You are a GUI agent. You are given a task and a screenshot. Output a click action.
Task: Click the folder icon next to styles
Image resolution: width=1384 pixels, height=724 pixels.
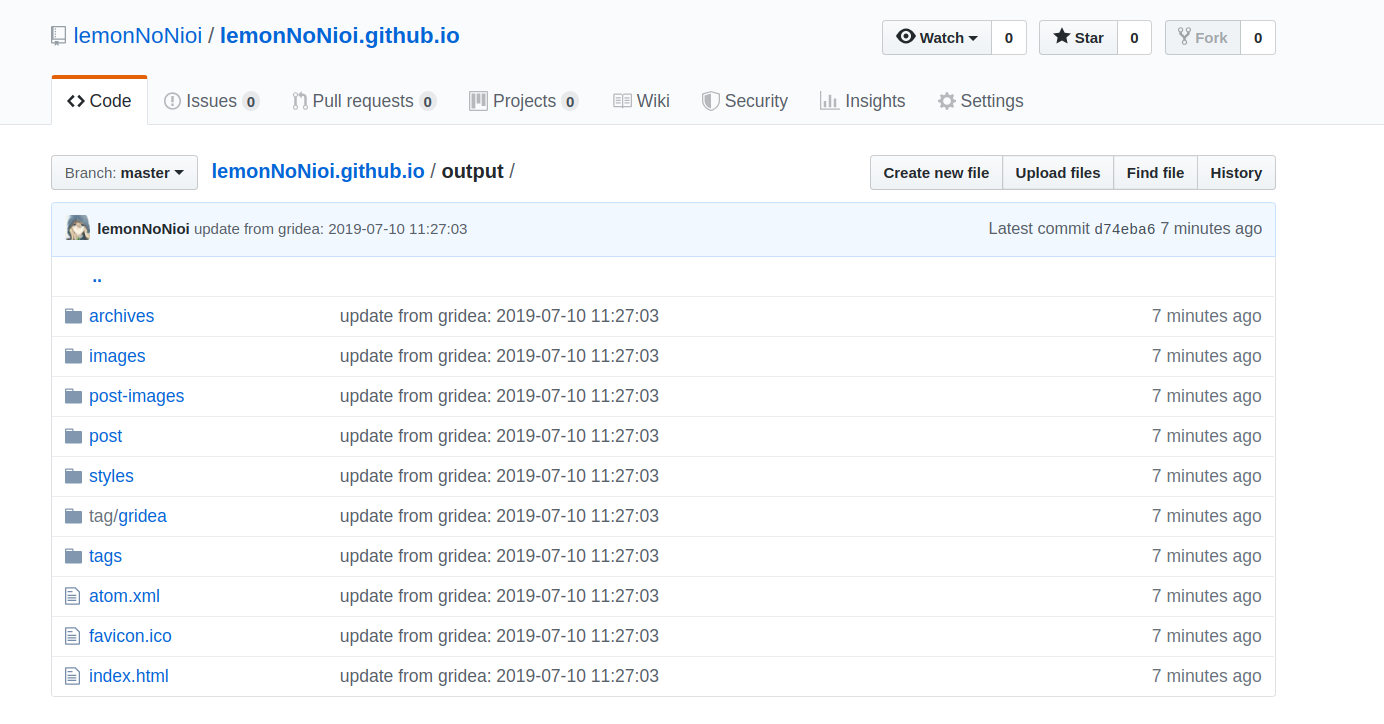73,474
